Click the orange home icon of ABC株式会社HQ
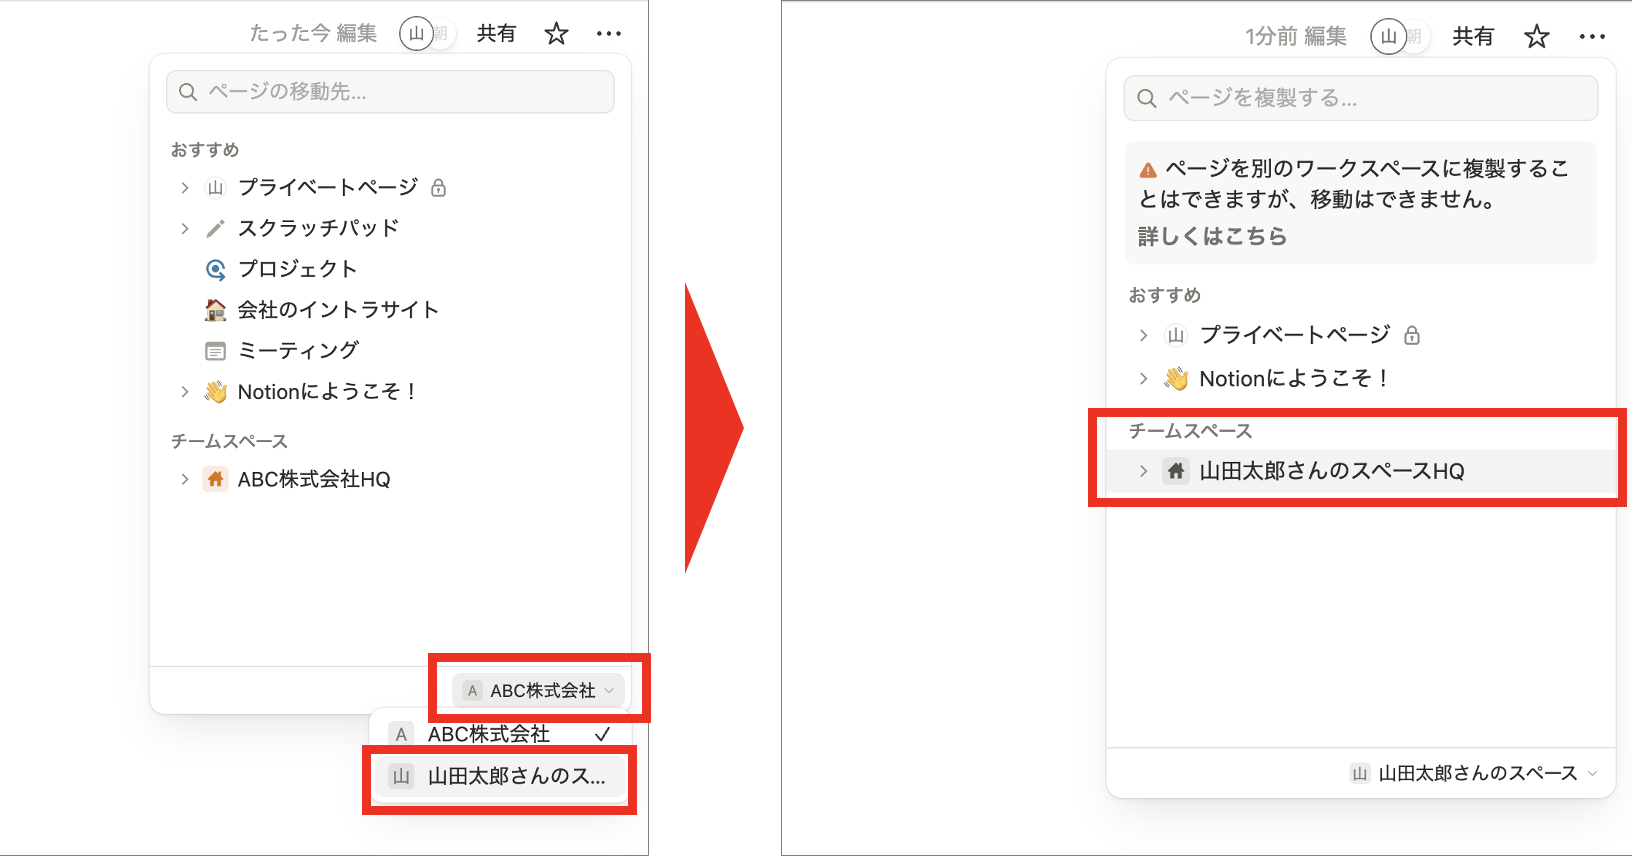 click(215, 480)
